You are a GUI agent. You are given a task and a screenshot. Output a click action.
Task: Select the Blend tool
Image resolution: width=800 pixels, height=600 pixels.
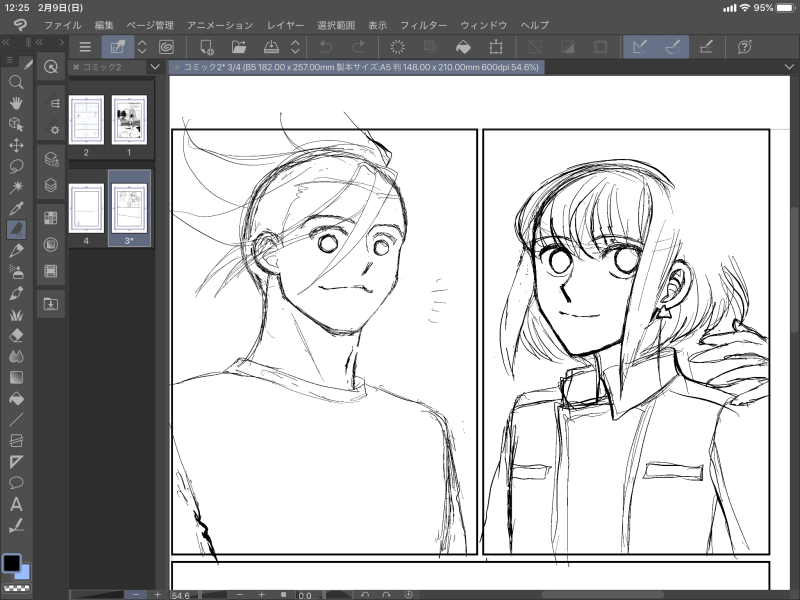pos(16,356)
